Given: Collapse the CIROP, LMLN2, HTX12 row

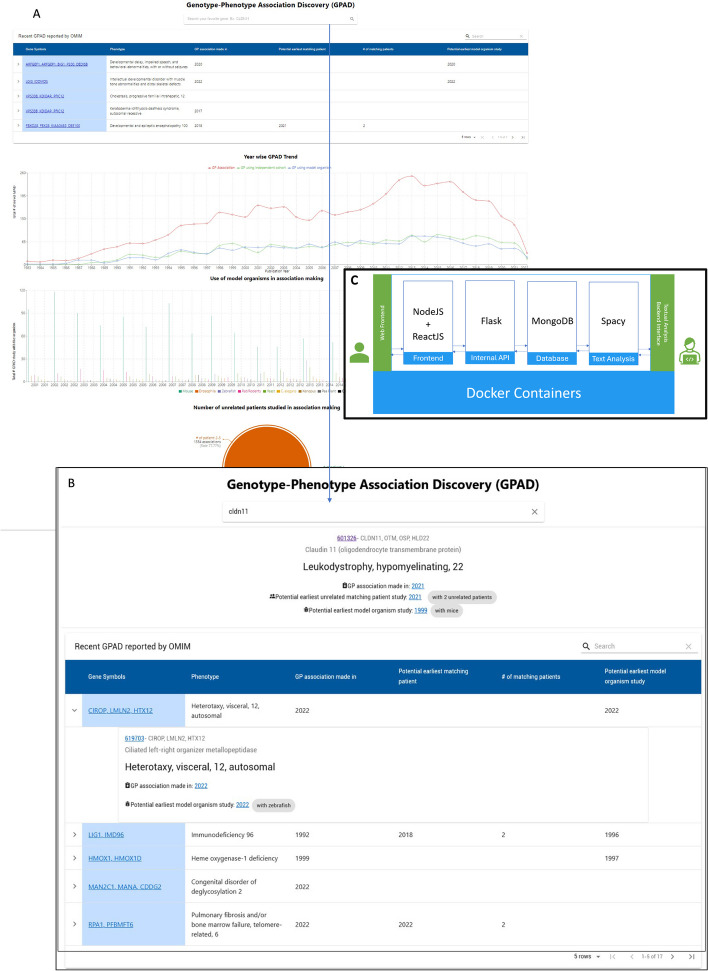Looking at the screenshot, I should pyautogui.click(x=76, y=711).
